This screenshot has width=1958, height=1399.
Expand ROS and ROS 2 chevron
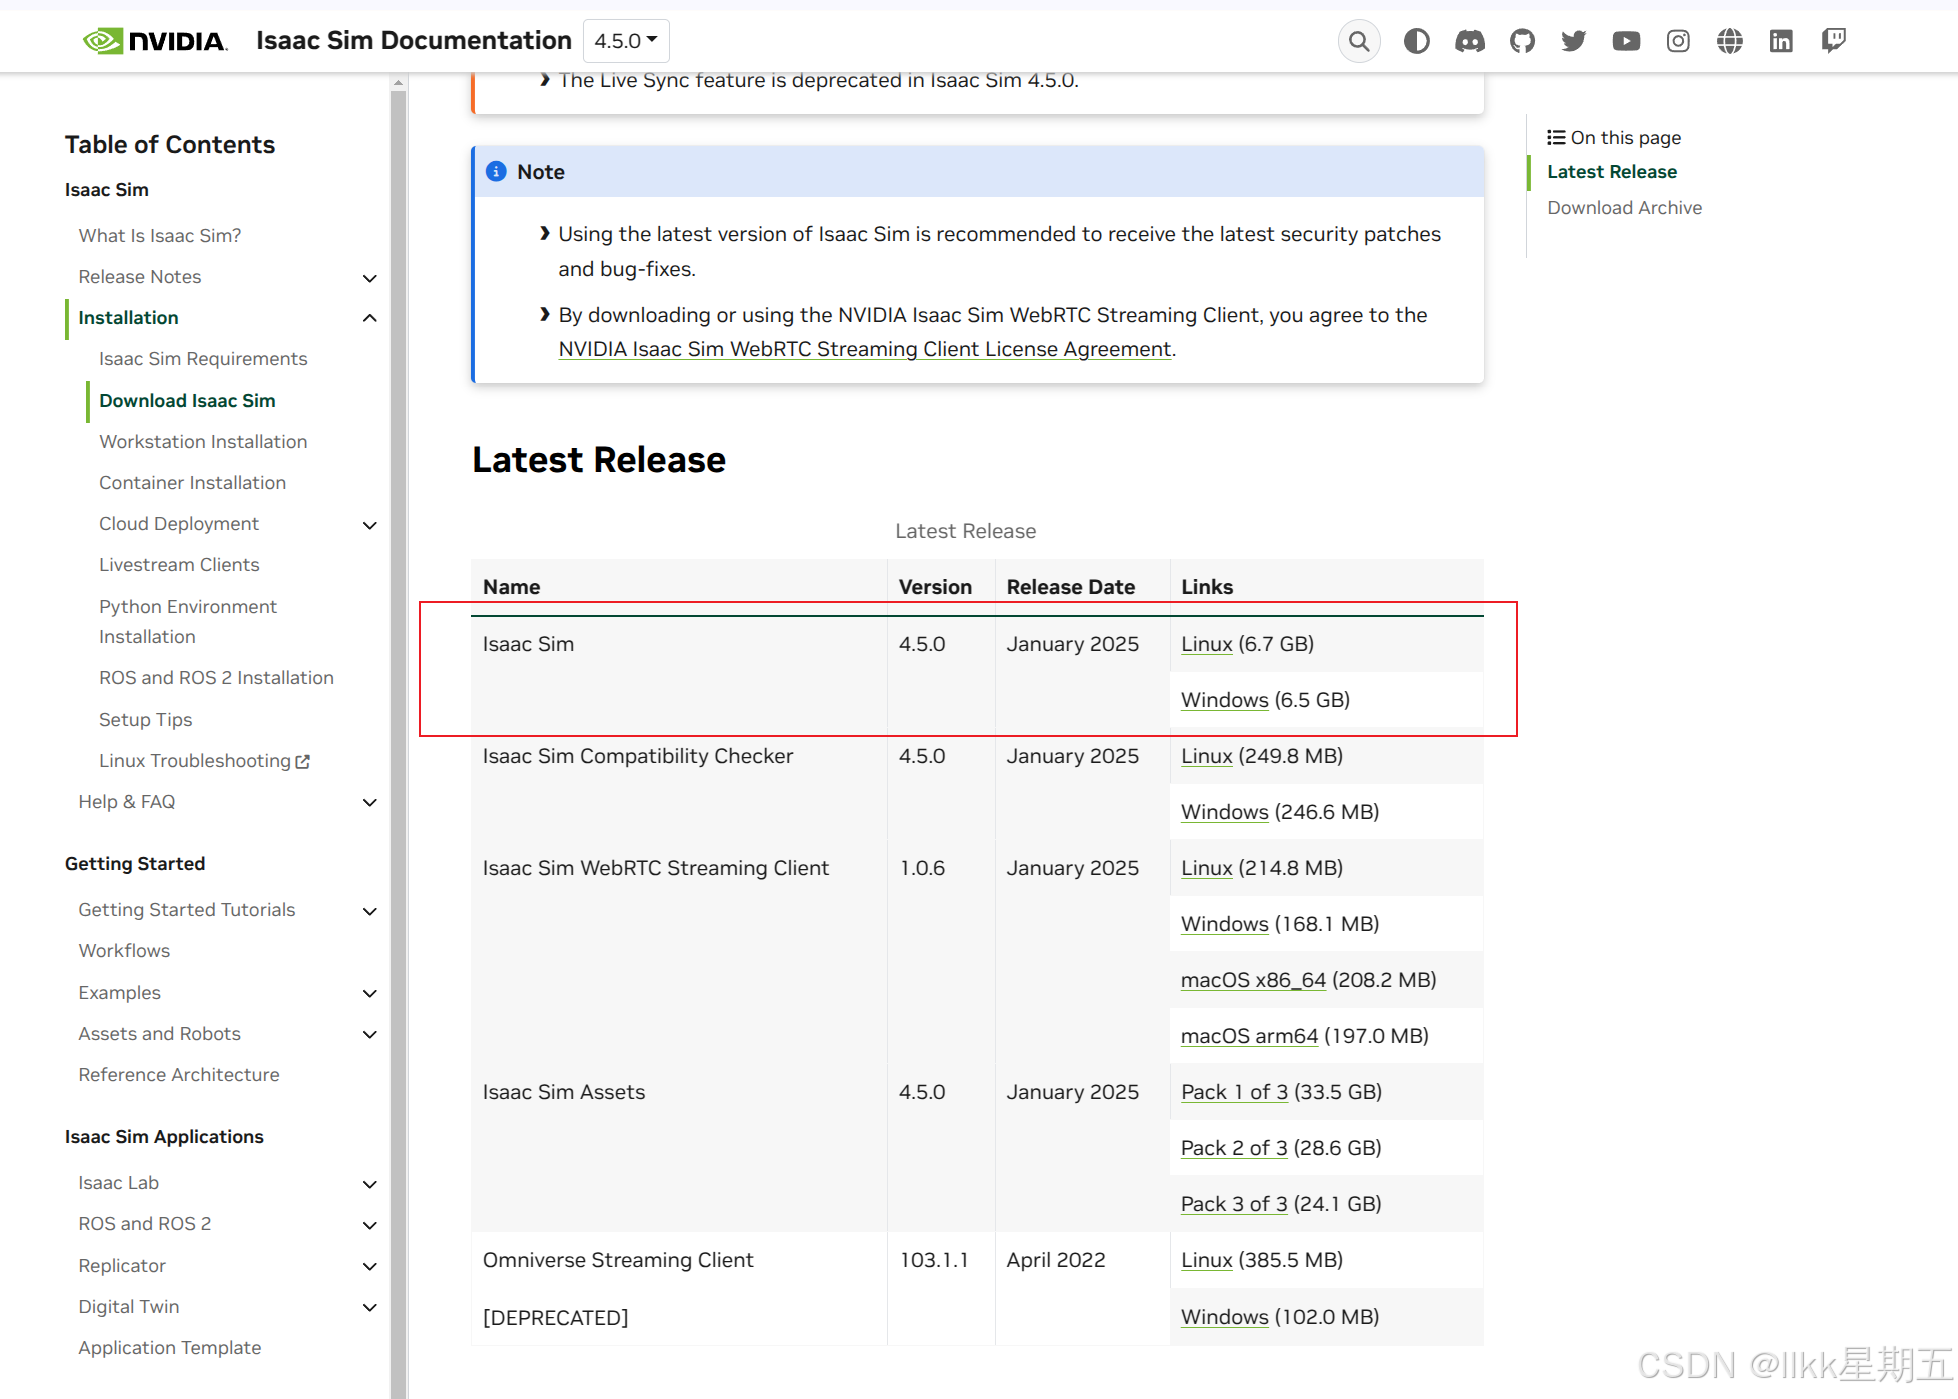(369, 1225)
